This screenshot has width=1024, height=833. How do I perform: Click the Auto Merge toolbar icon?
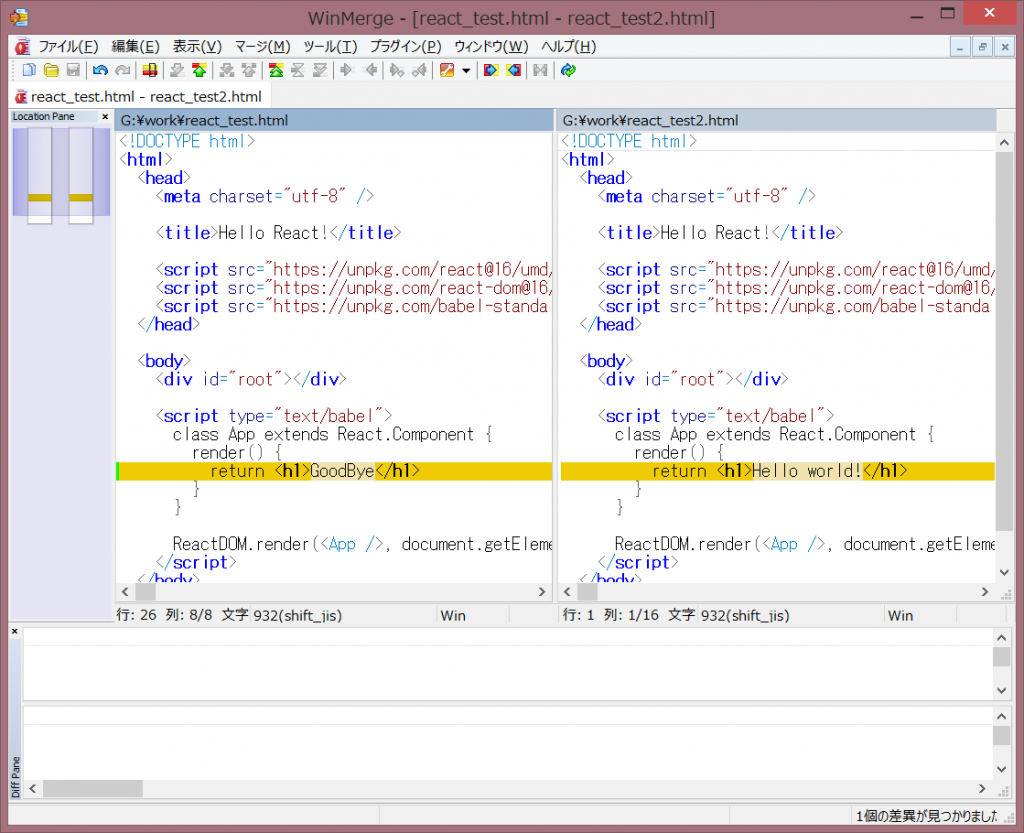click(x=540, y=70)
